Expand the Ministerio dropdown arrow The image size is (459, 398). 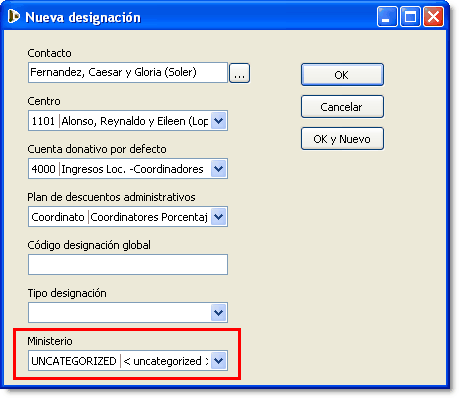pos(219,361)
